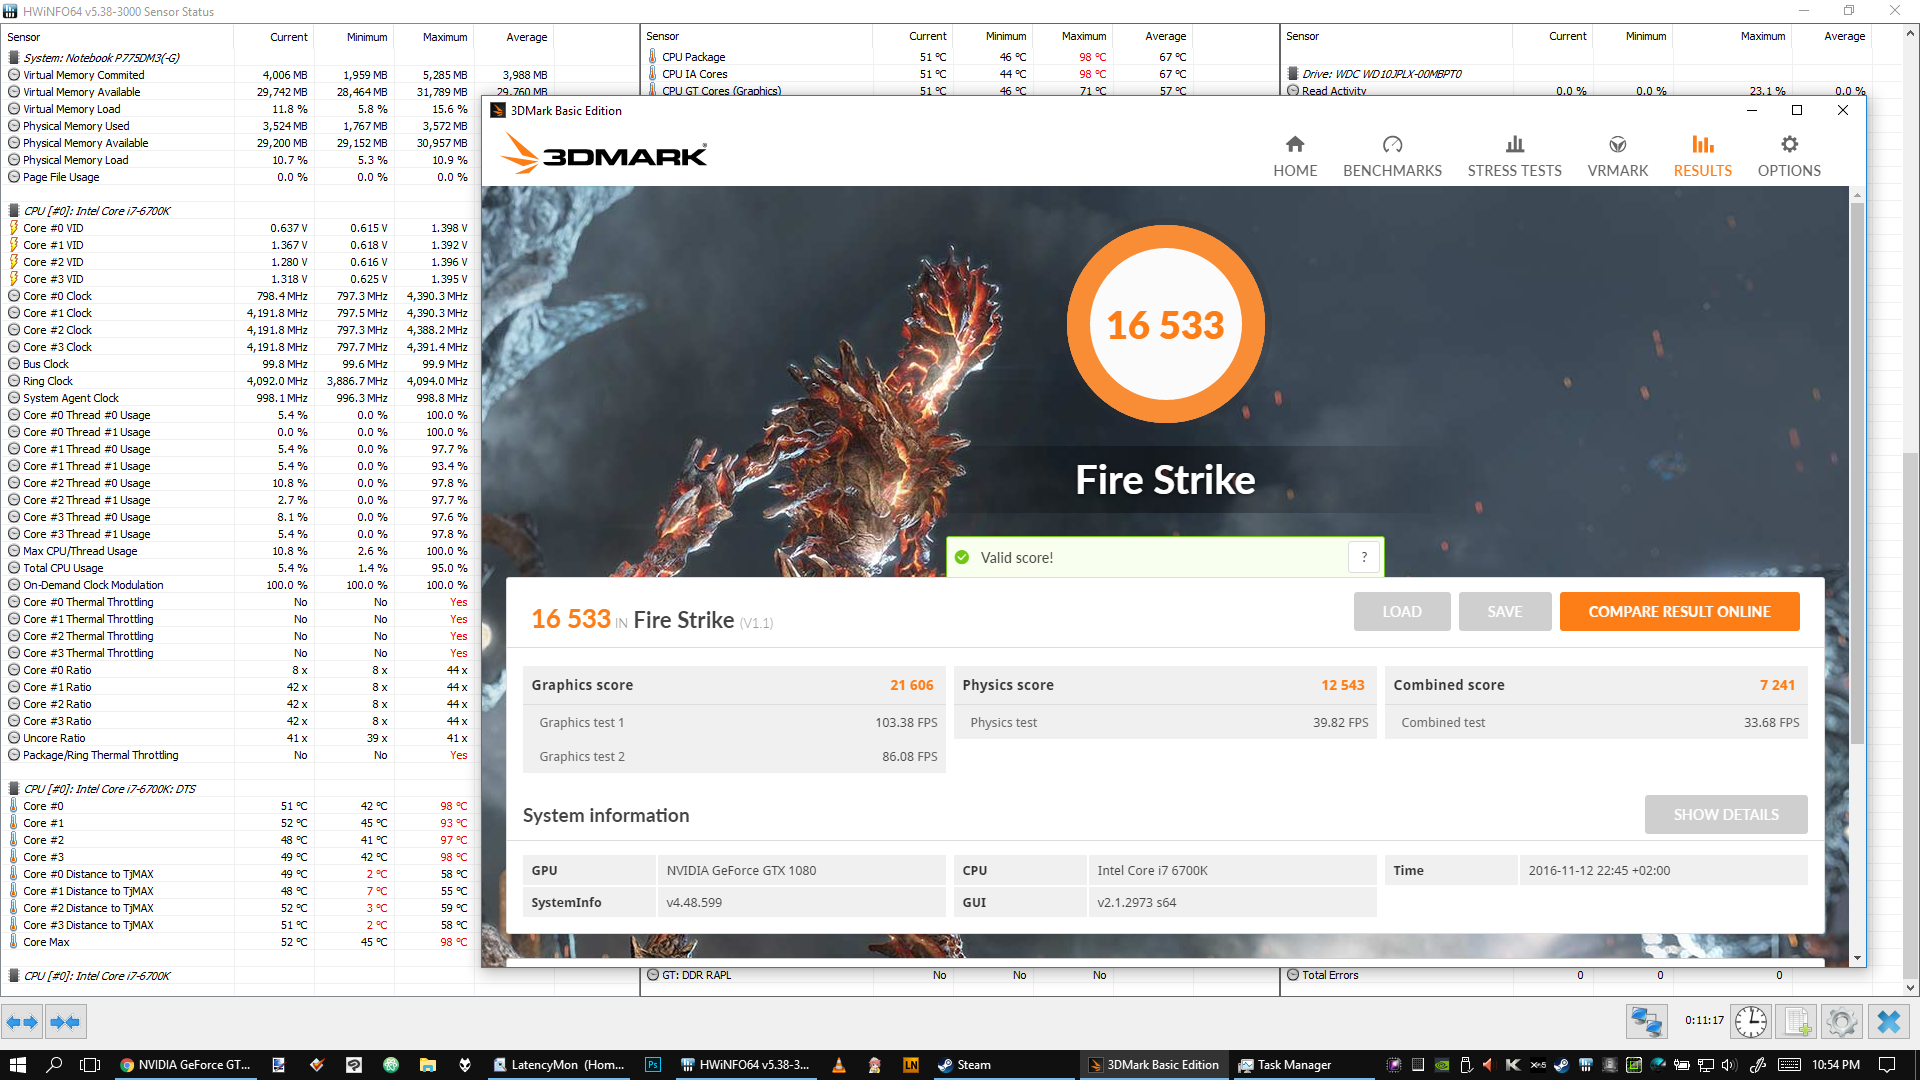Viewport: 1920px width, 1080px height.
Task: Click the 3DMark window scrollbar thumb
Action: 1857,472
